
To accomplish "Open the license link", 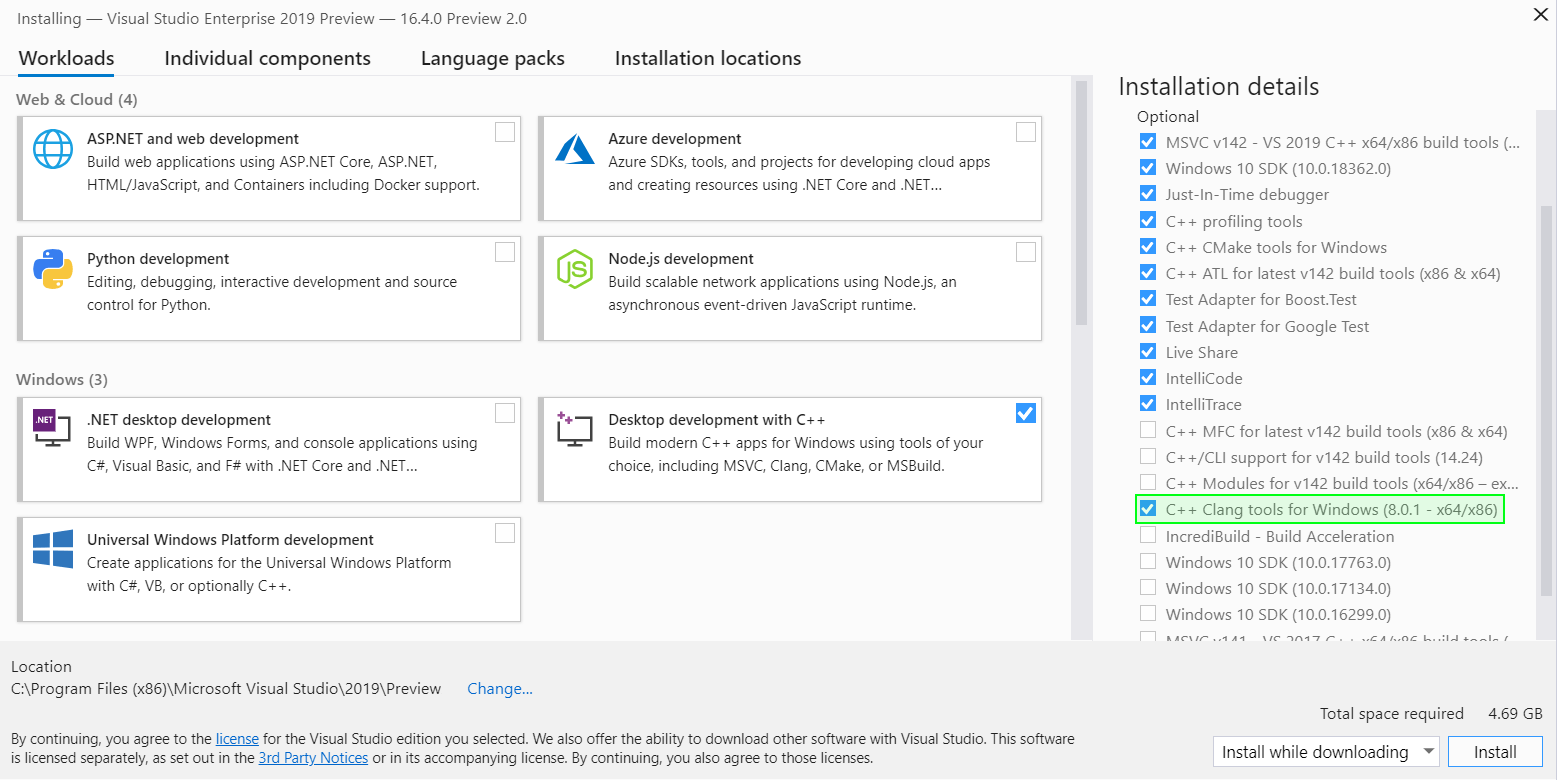I will click(x=237, y=739).
